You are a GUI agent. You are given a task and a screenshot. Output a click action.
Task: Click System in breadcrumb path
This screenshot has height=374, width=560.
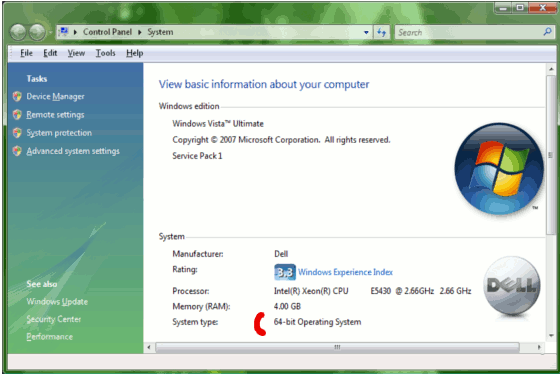point(160,32)
